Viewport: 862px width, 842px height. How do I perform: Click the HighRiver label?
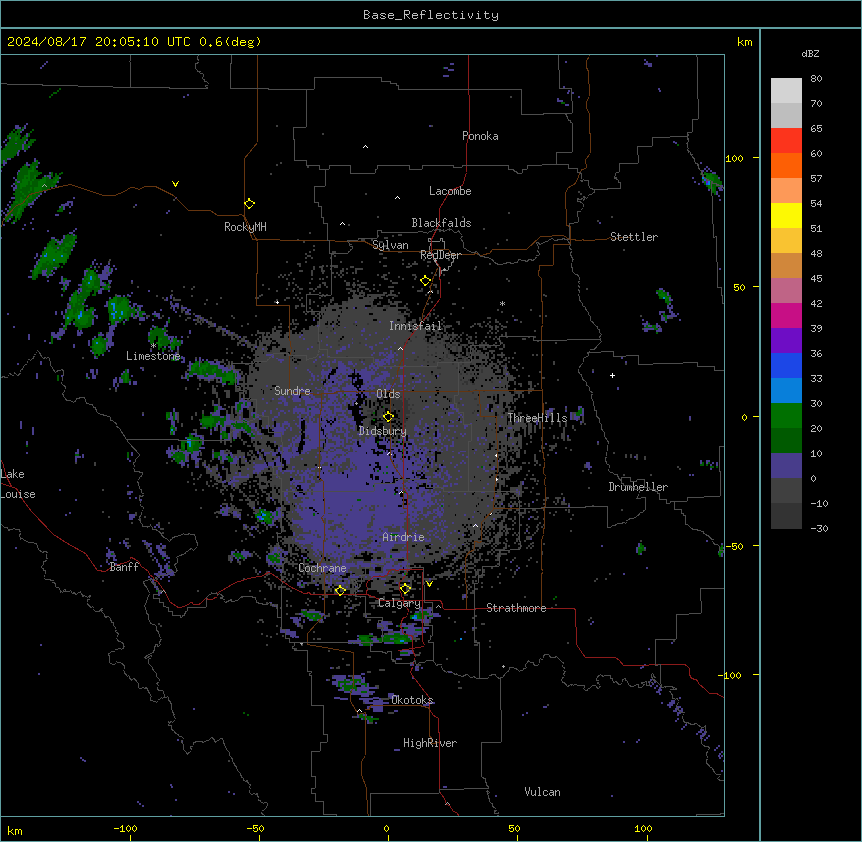430,743
